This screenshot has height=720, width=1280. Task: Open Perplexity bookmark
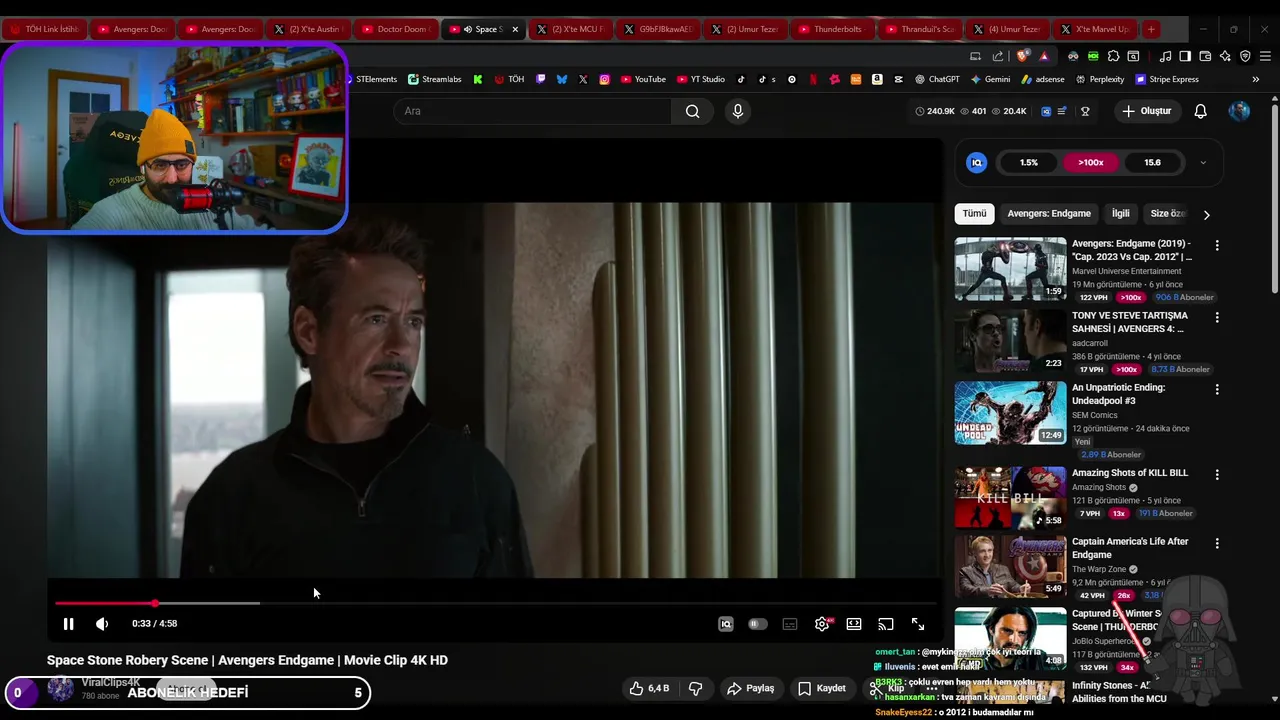coord(1100,79)
